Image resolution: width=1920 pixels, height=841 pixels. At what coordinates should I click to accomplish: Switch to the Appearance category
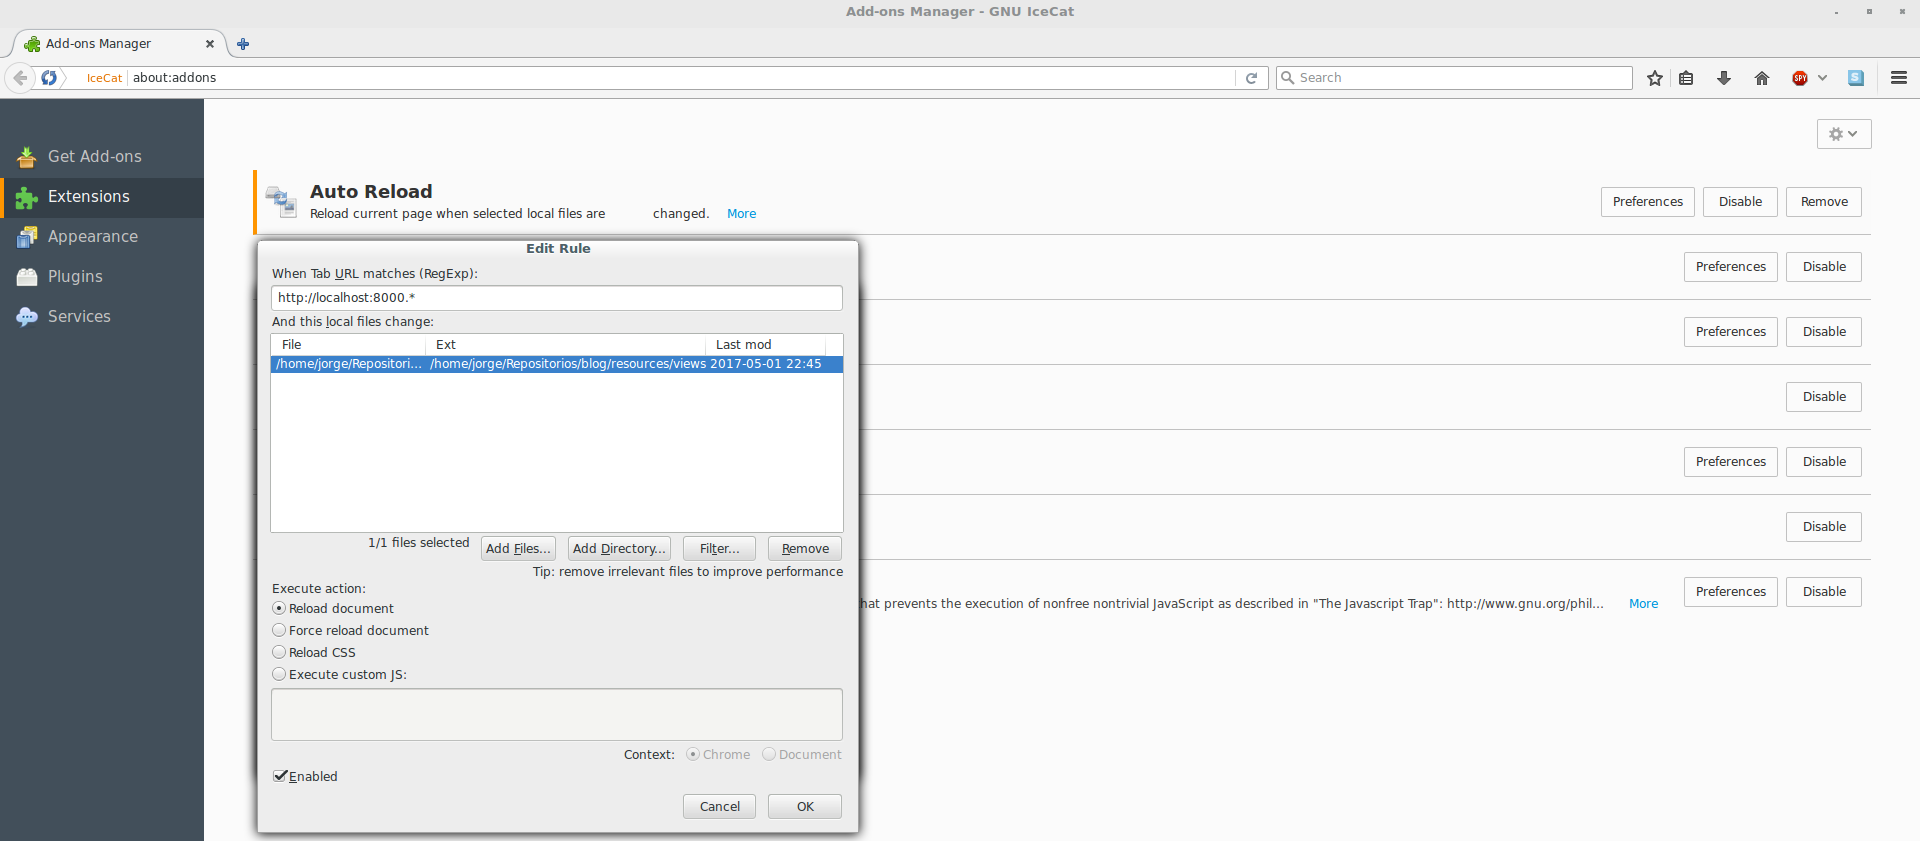(92, 237)
